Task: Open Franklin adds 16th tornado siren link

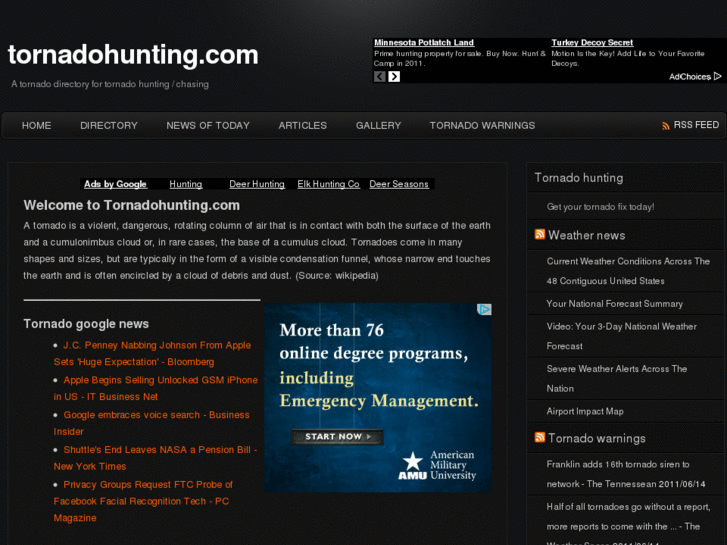Action: (626, 474)
